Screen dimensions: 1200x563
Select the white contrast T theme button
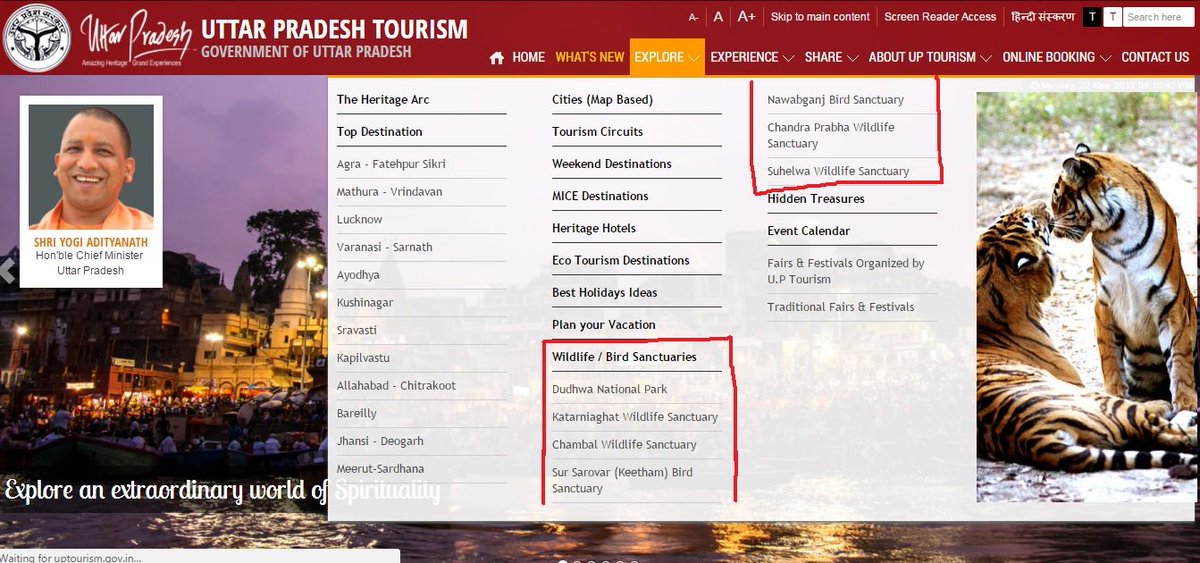click(x=1112, y=17)
